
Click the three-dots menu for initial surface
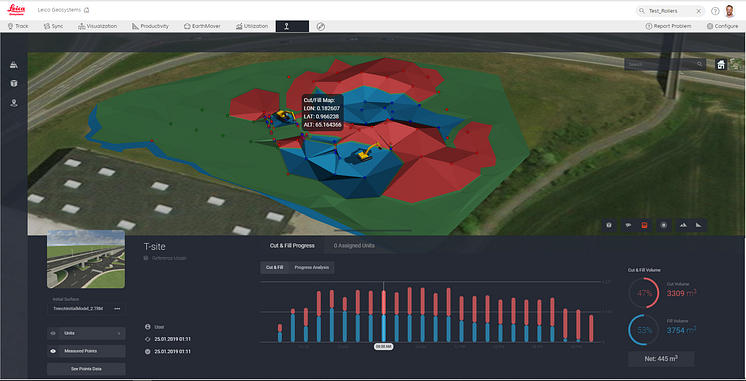pos(117,309)
